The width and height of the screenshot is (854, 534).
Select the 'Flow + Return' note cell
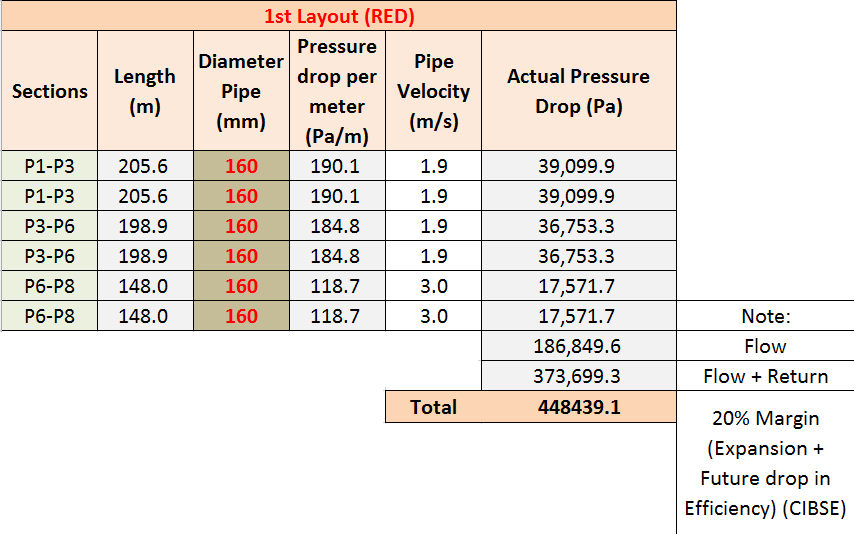765,376
